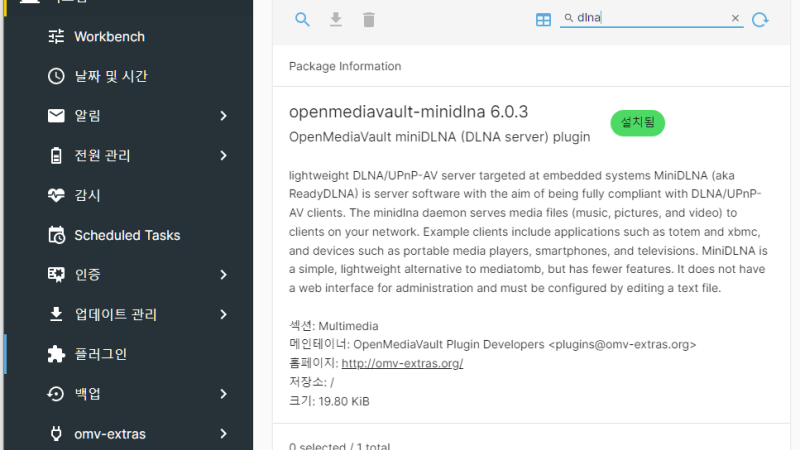Image resolution: width=800 pixels, height=450 pixels.
Task: Click the small magnifier inside search field
Action: coord(568,18)
